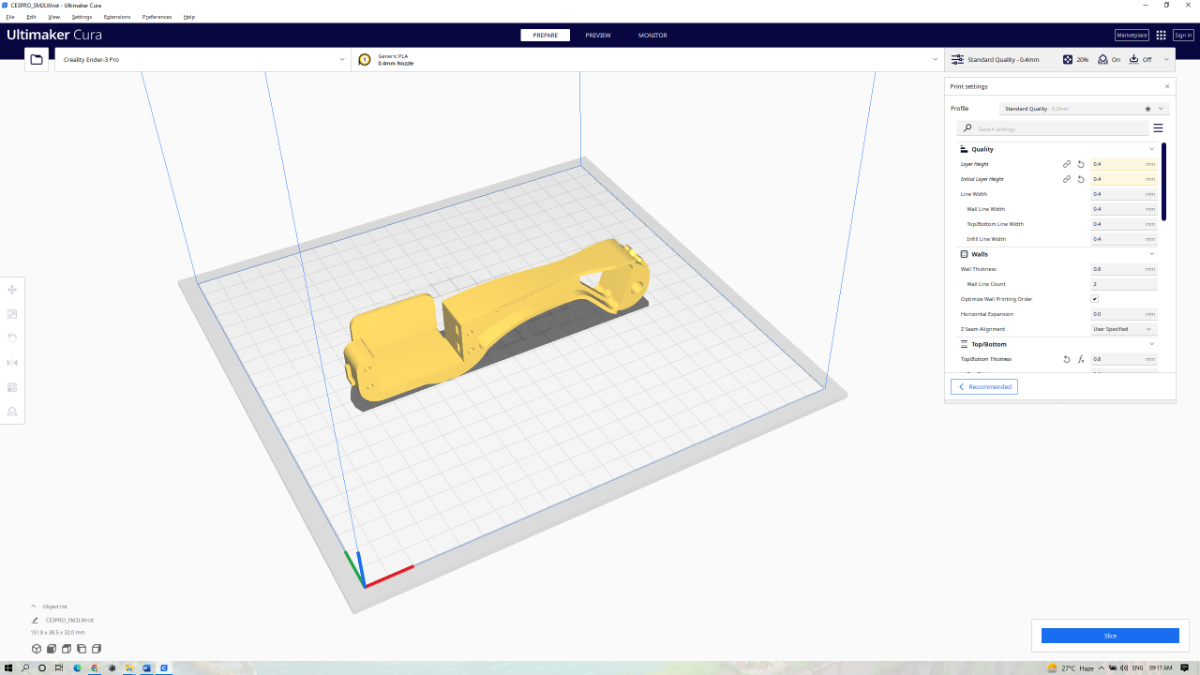Image resolution: width=1200 pixels, height=675 pixels.
Task: Click the Slice button
Action: (1109, 636)
